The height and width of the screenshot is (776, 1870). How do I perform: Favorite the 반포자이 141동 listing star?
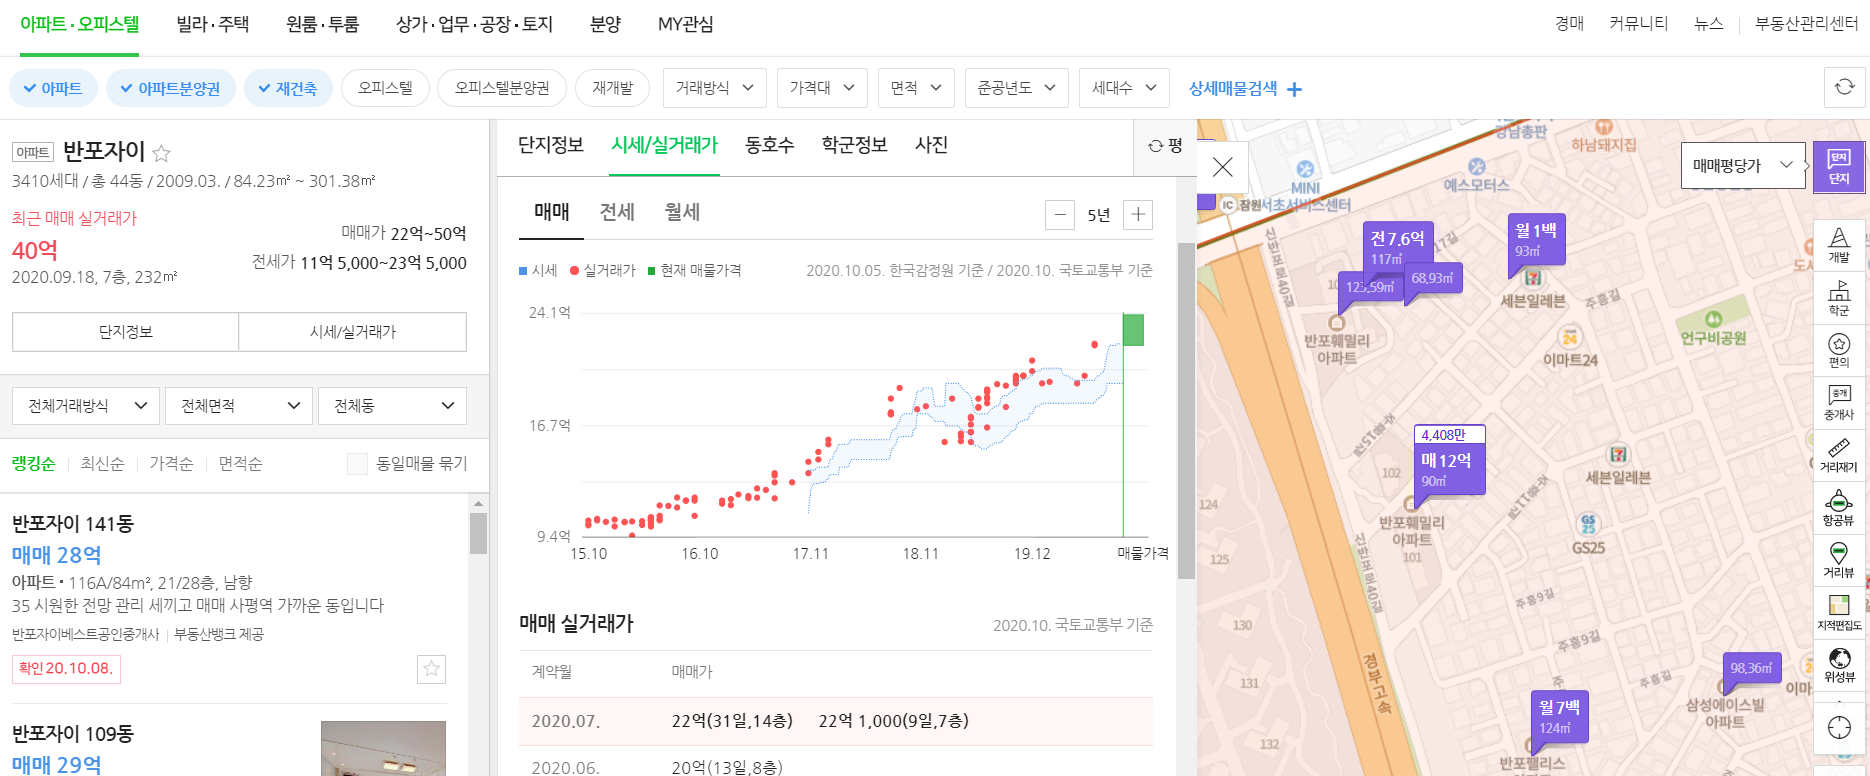point(431,669)
